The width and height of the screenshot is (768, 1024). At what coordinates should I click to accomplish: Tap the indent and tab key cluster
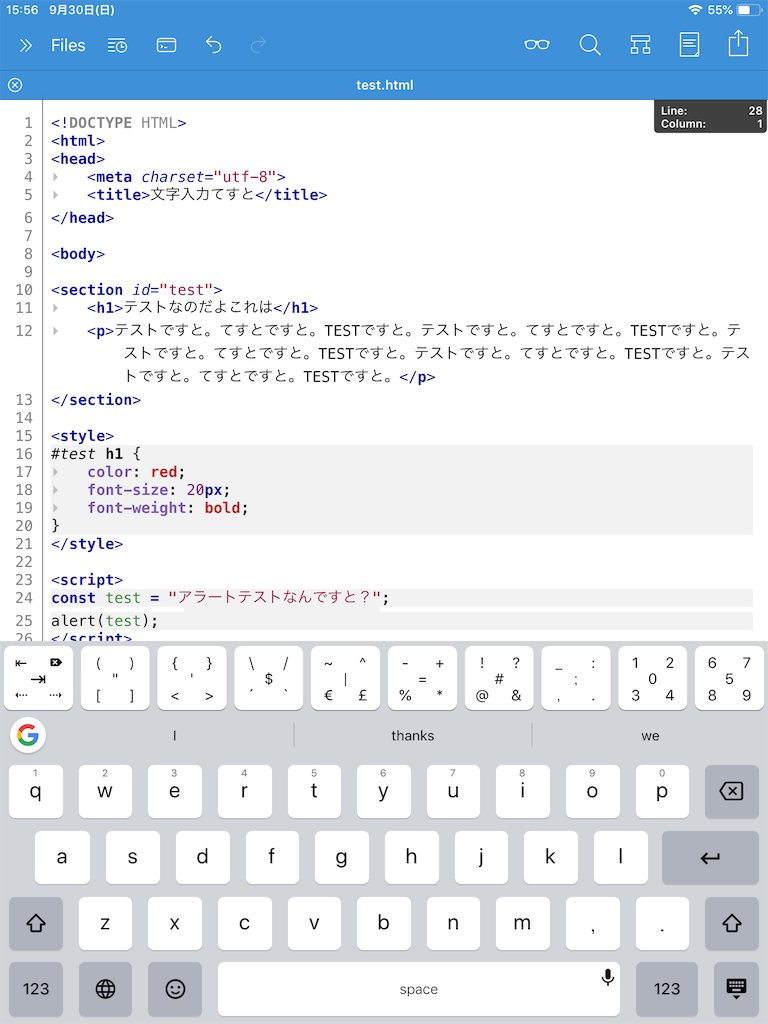39,678
